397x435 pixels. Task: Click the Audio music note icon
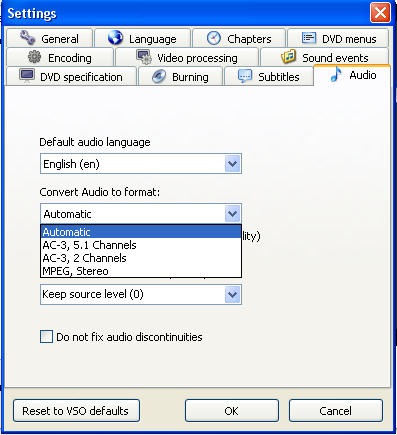click(336, 74)
